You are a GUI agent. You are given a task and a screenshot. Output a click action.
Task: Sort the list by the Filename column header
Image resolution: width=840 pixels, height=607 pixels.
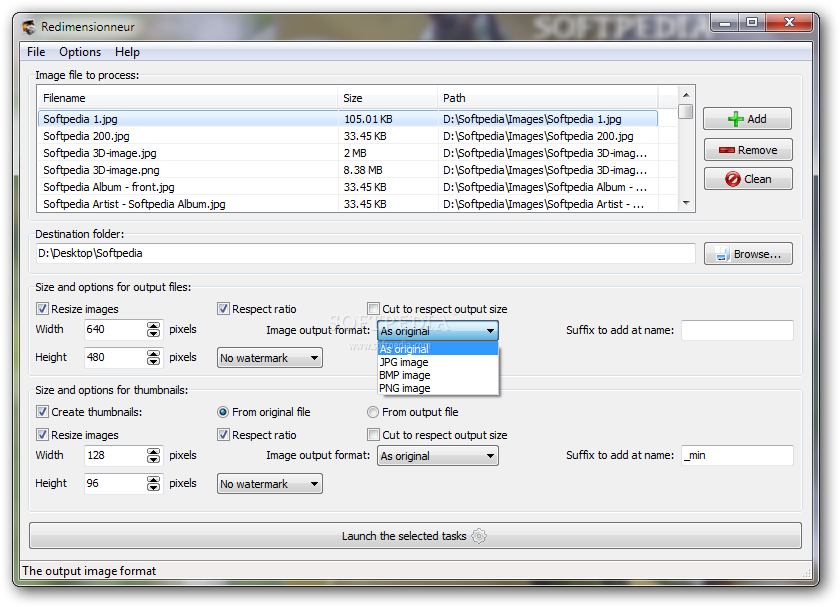click(188, 98)
